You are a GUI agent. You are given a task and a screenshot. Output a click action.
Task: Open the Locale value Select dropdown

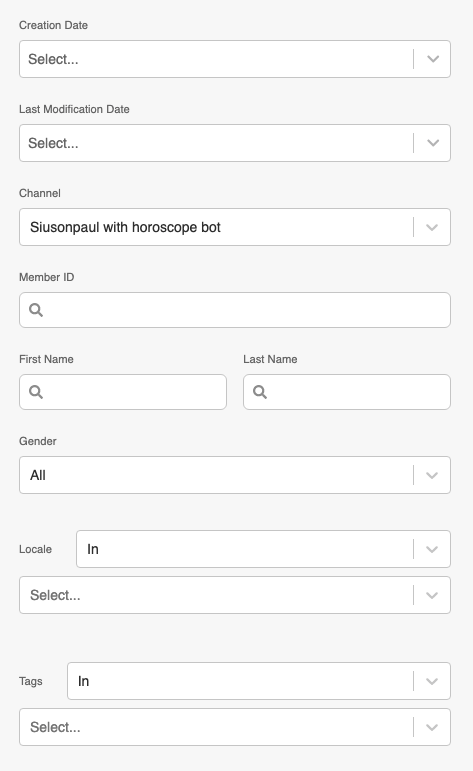pyautogui.click(x=235, y=595)
